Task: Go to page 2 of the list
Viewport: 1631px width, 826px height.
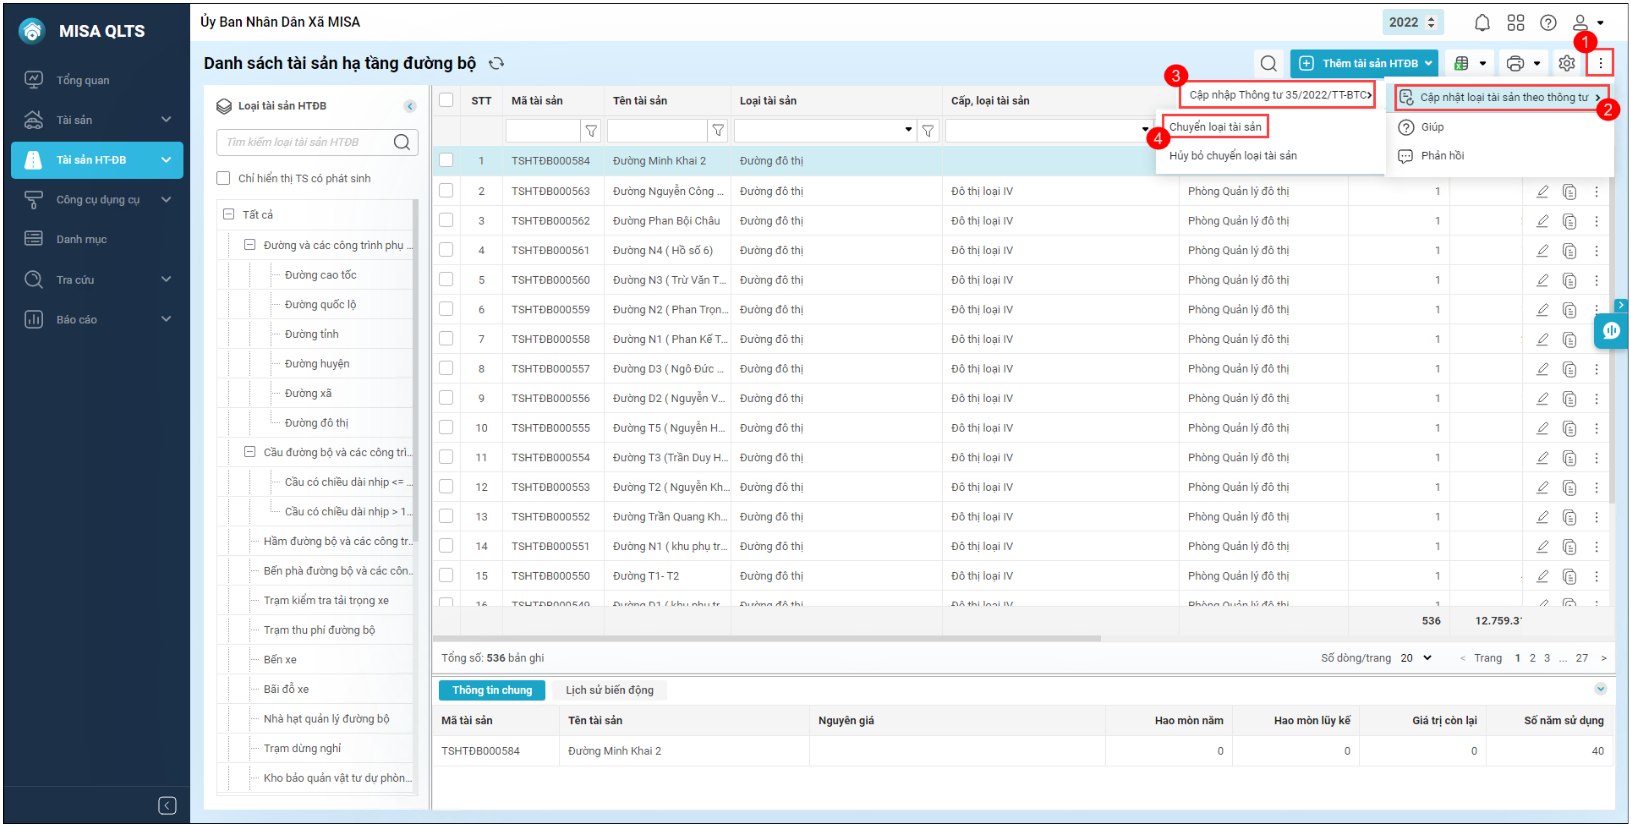Action: [x=1532, y=658]
